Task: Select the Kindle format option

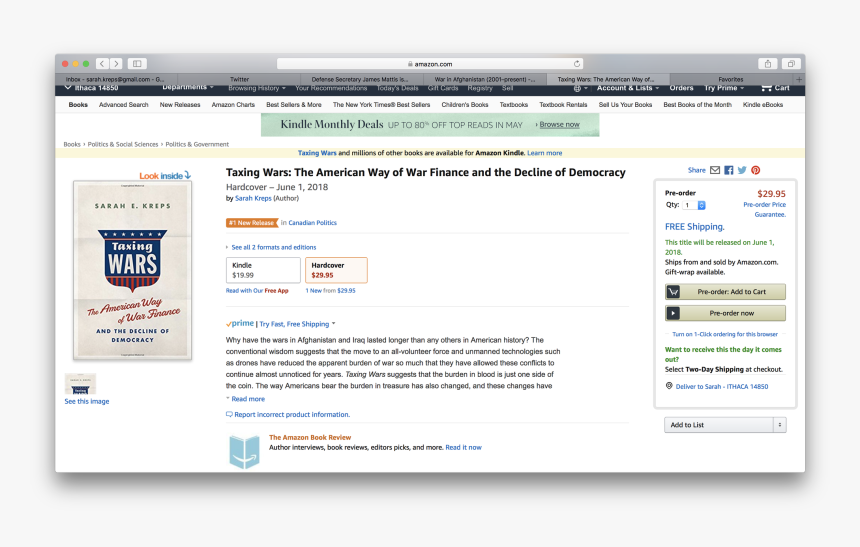Action: tap(263, 270)
